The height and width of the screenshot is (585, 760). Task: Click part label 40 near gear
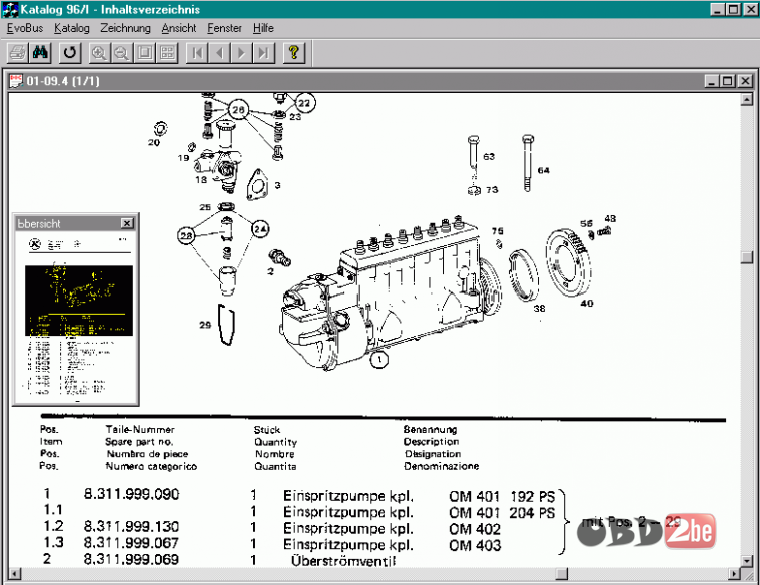pyautogui.click(x=587, y=303)
